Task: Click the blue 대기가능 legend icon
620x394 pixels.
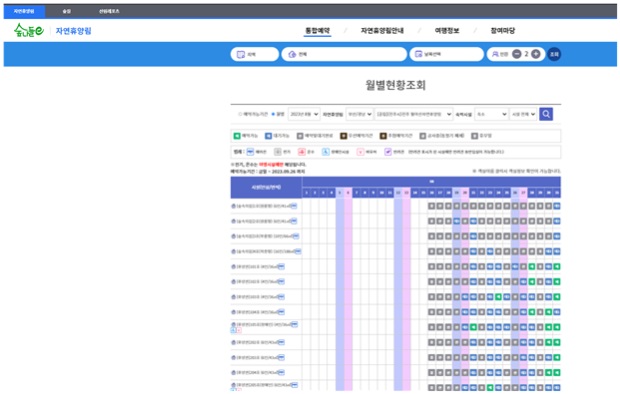Action: click(x=268, y=136)
